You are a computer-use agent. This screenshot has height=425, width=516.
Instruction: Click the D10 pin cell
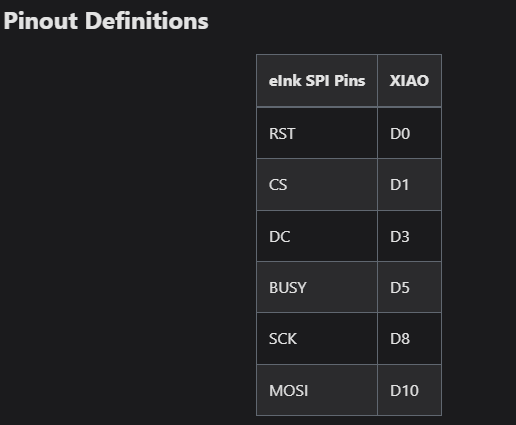(409, 390)
